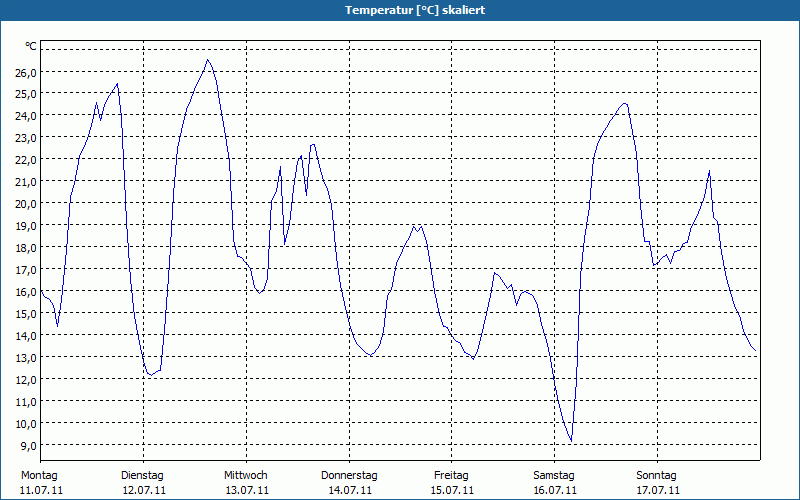Click the Mittwoch day label
This screenshot has width=800, height=500.
click(245, 476)
